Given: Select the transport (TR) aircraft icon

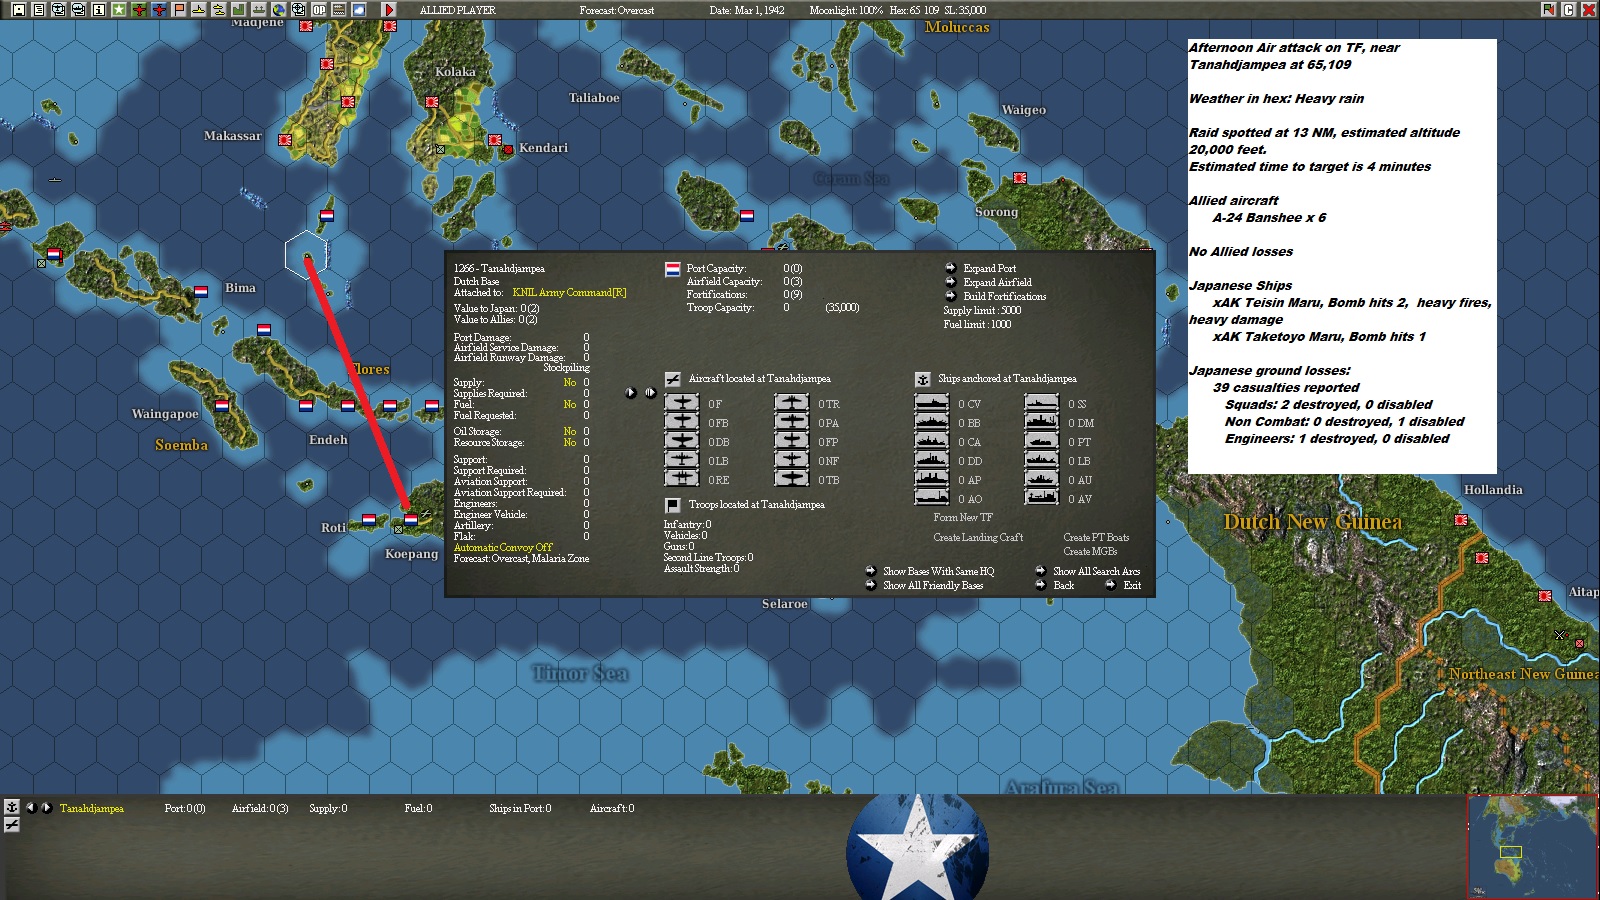Looking at the screenshot, I should click(x=792, y=403).
